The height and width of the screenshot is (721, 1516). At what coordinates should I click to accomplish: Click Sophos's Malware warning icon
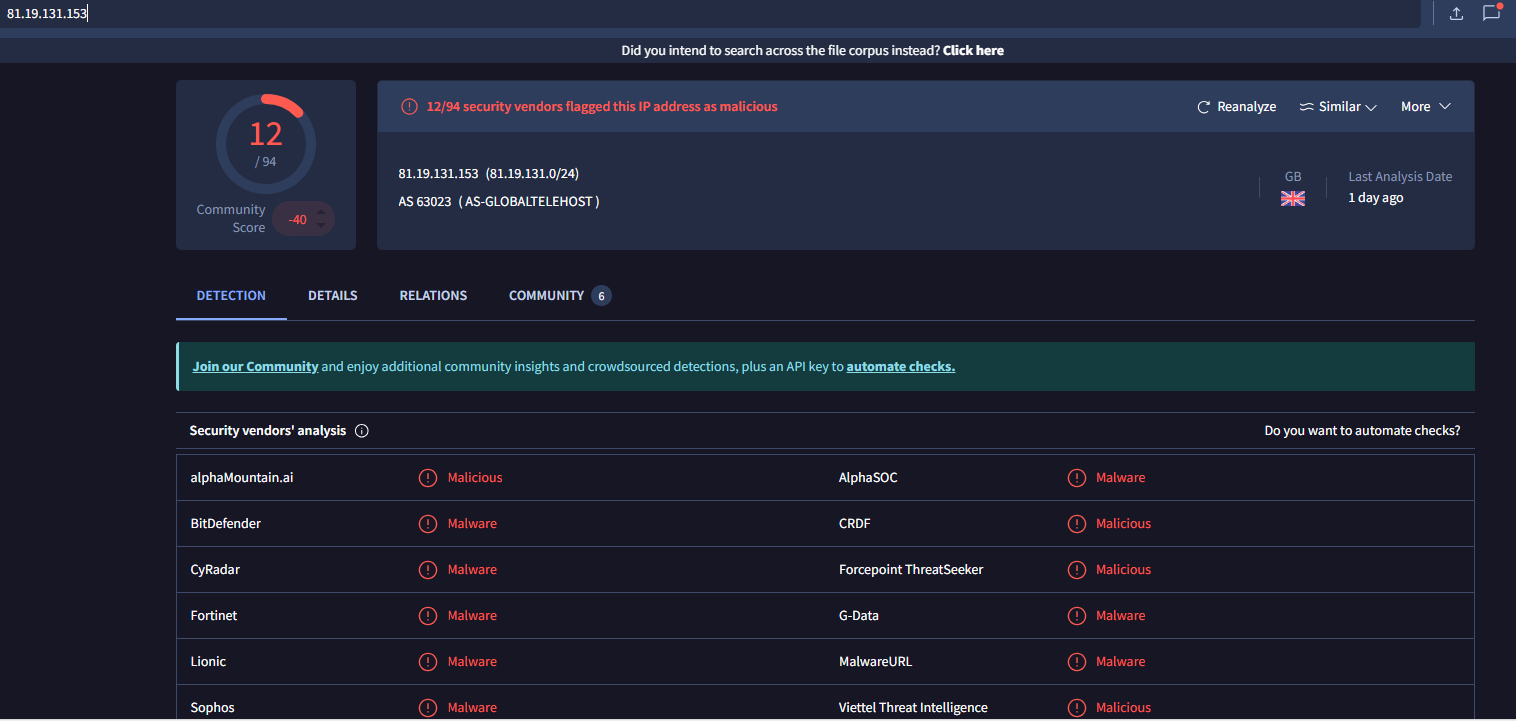click(x=428, y=708)
